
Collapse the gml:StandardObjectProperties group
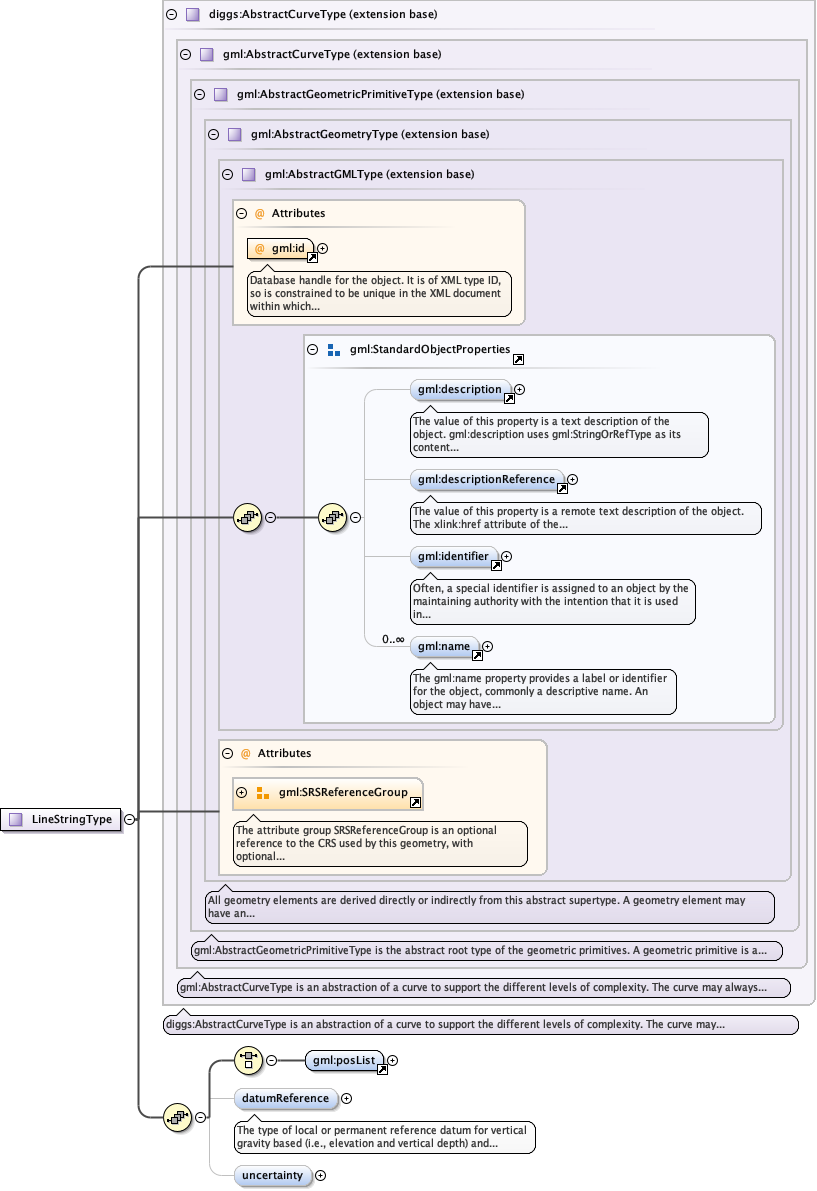pos(313,350)
